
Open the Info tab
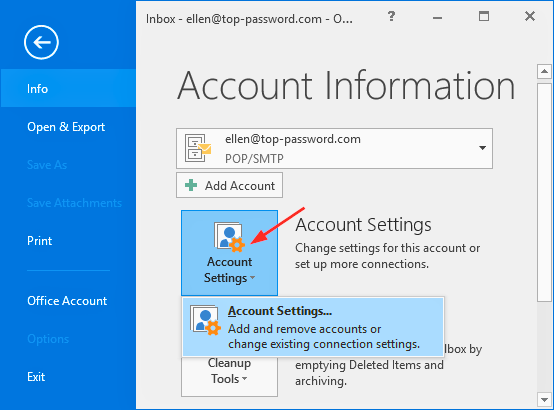pos(68,88)
